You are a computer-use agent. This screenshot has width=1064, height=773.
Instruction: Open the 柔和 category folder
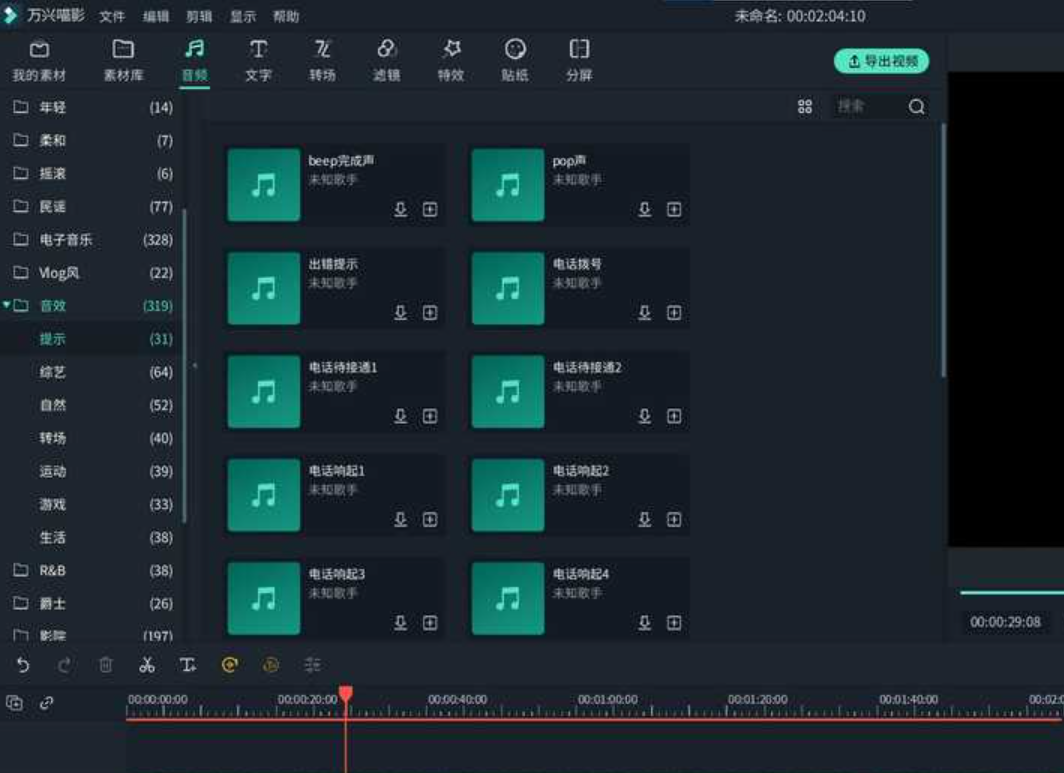coord(93,140)
